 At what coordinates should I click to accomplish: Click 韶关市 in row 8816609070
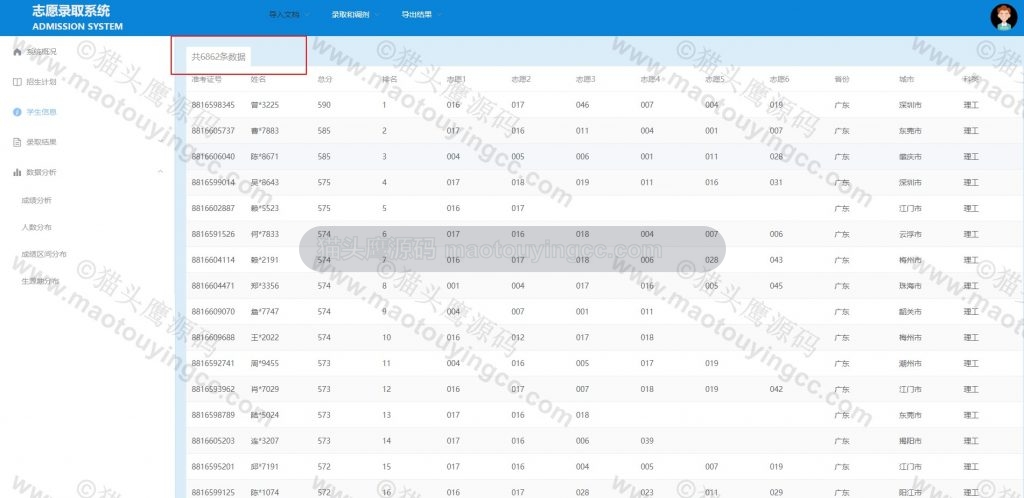tap(910, 311)
